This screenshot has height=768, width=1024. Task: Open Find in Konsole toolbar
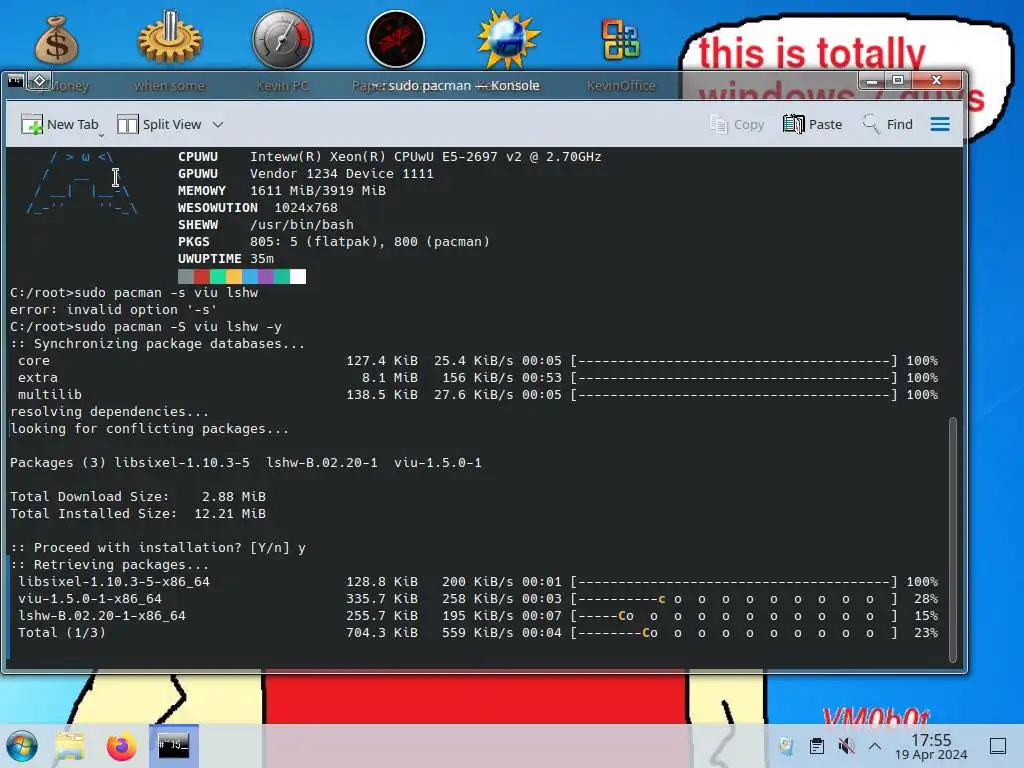click(x=887, y=124)
